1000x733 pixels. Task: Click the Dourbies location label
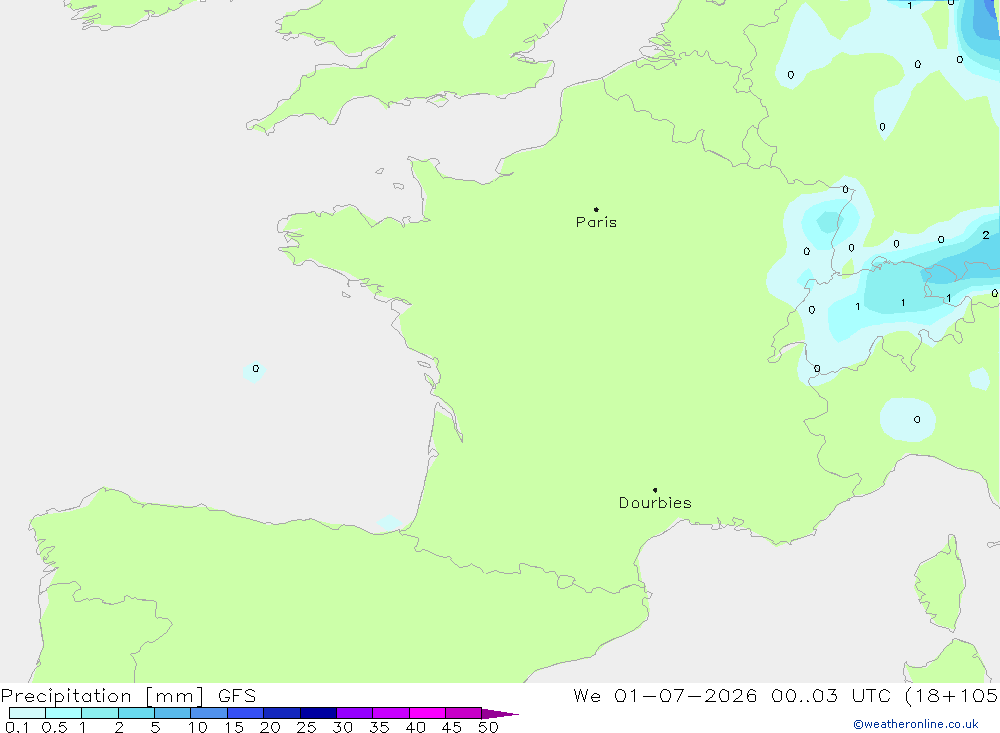655,503
